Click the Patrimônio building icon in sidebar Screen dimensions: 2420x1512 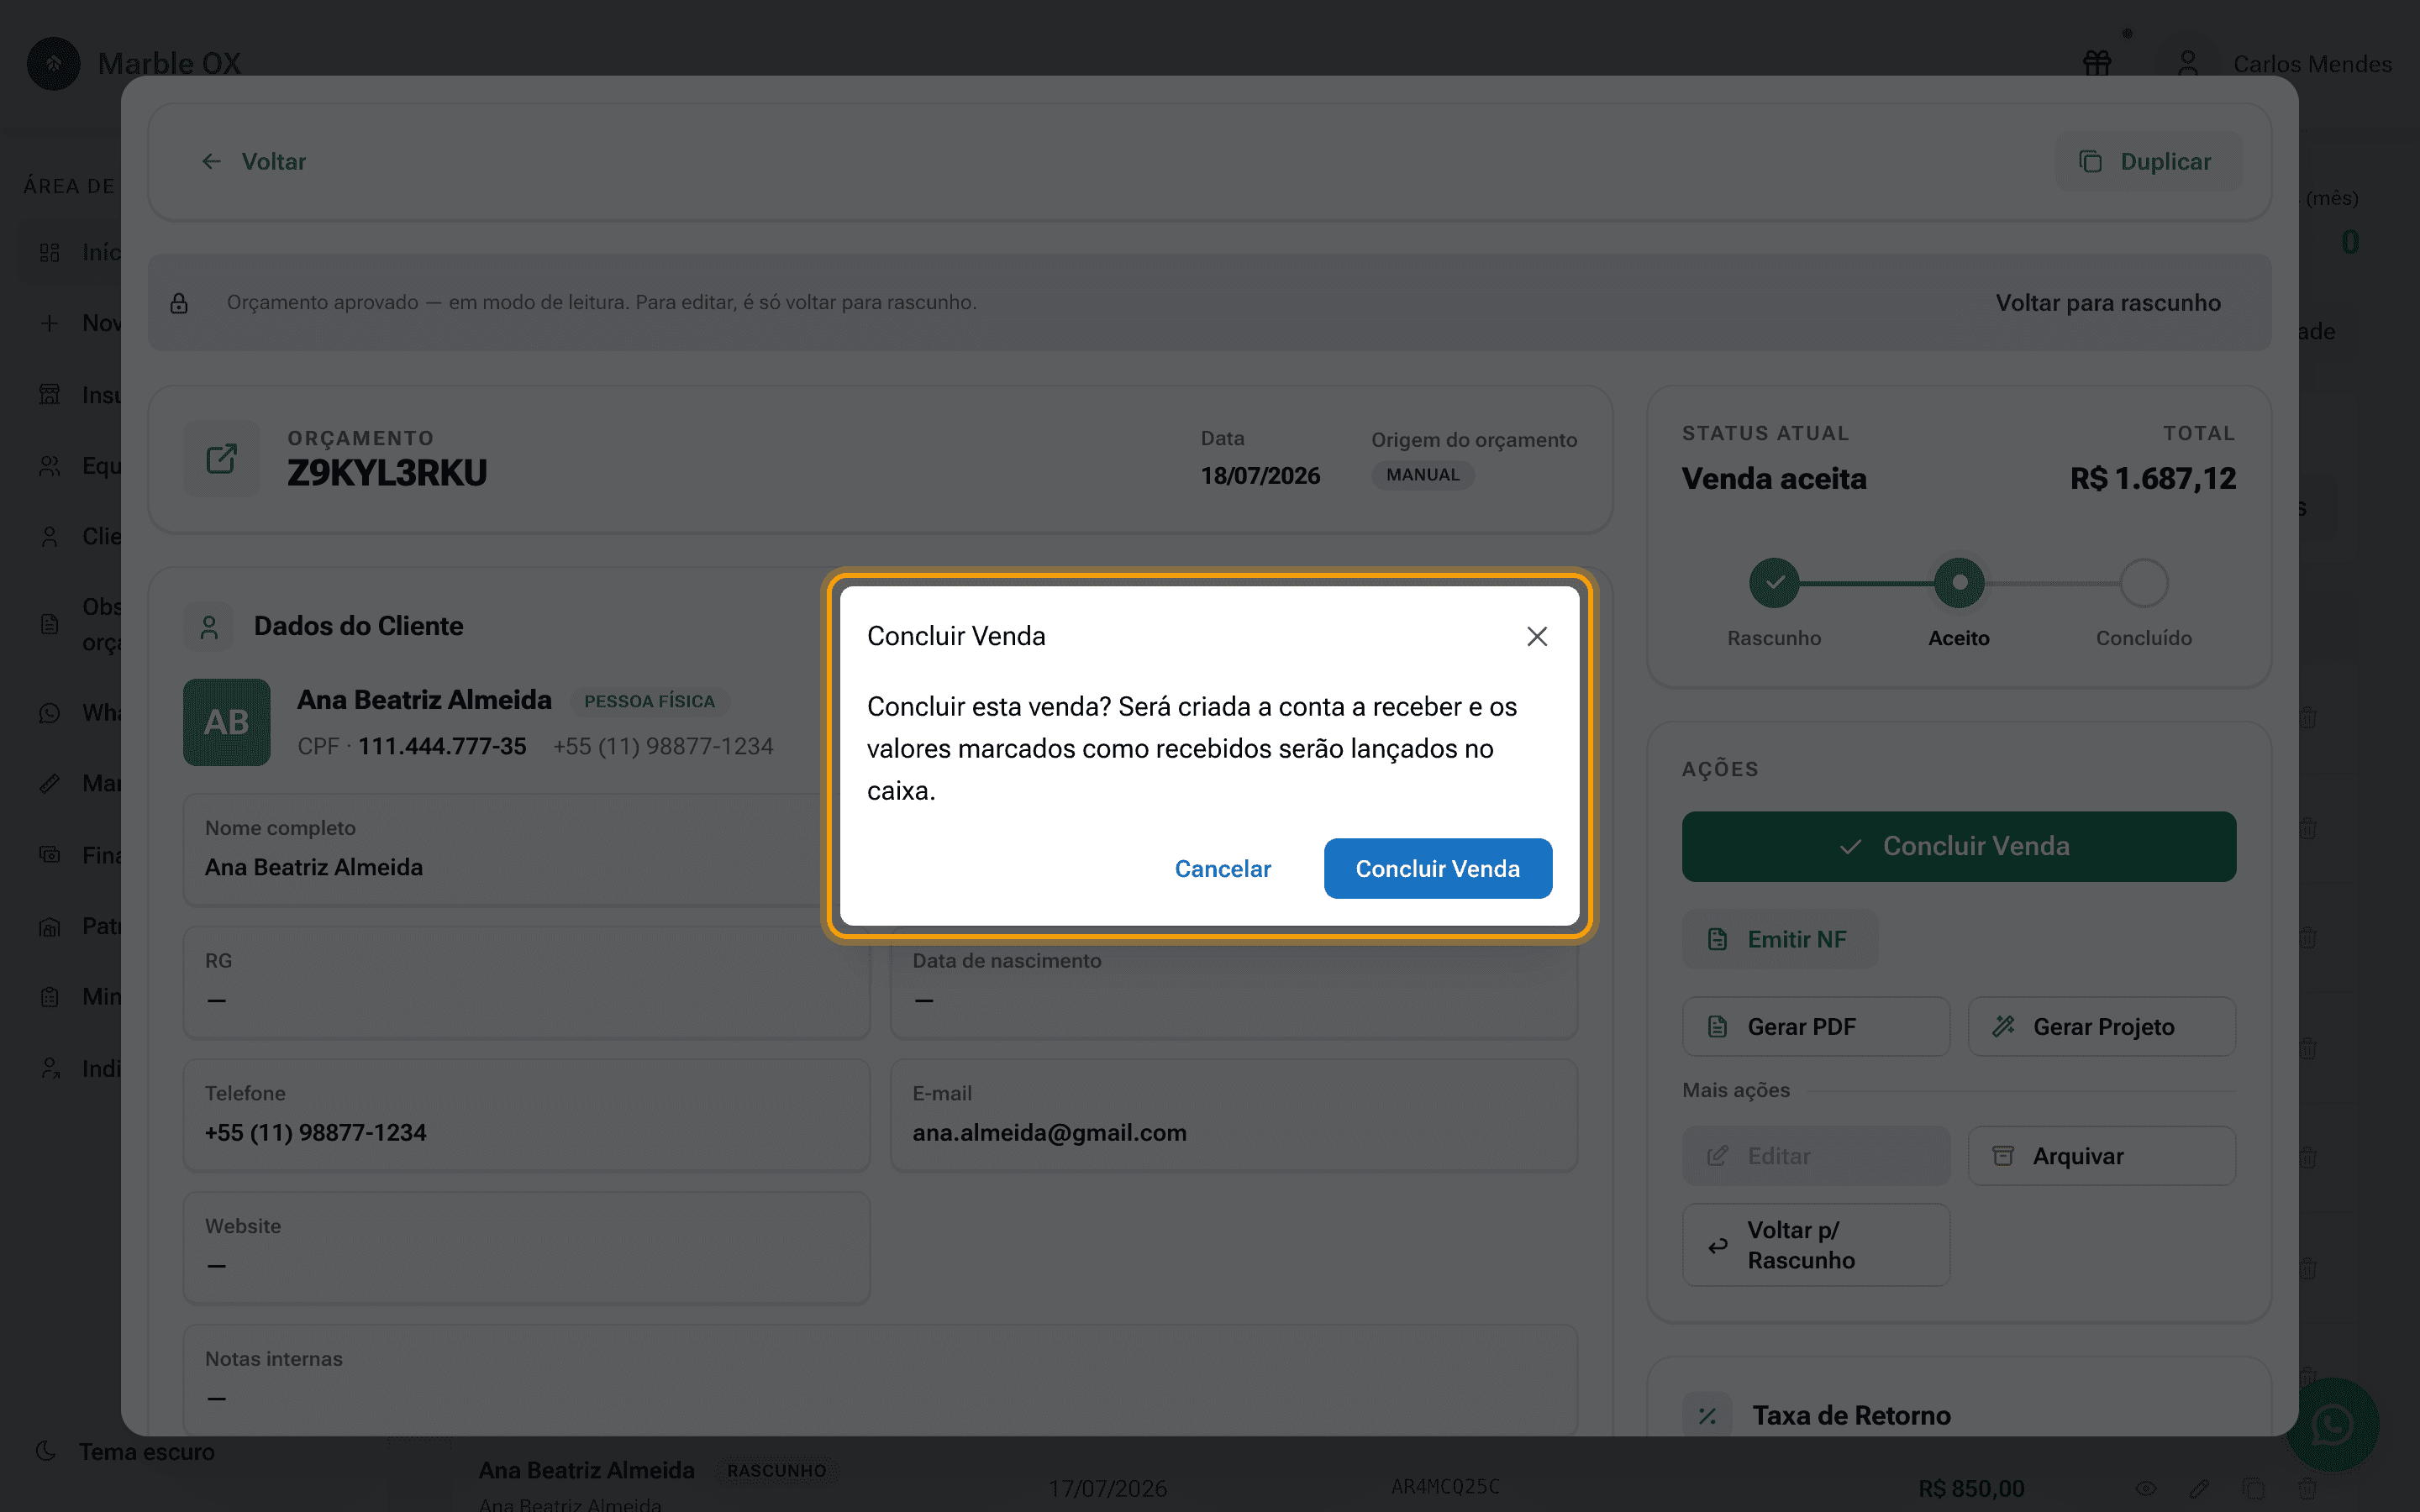[50, 926]
